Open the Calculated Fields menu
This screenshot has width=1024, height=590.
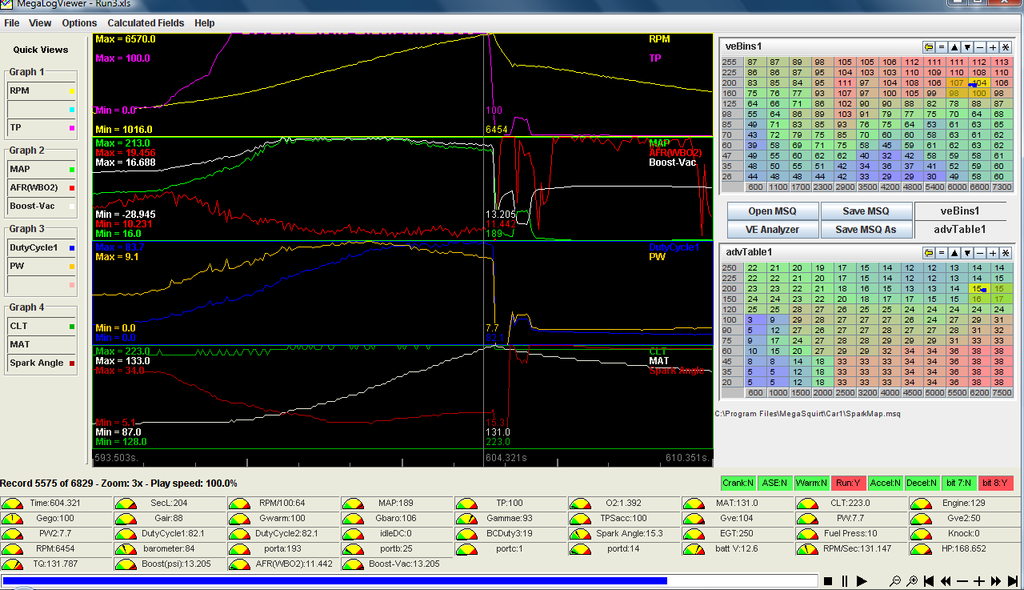click(145, 22)
